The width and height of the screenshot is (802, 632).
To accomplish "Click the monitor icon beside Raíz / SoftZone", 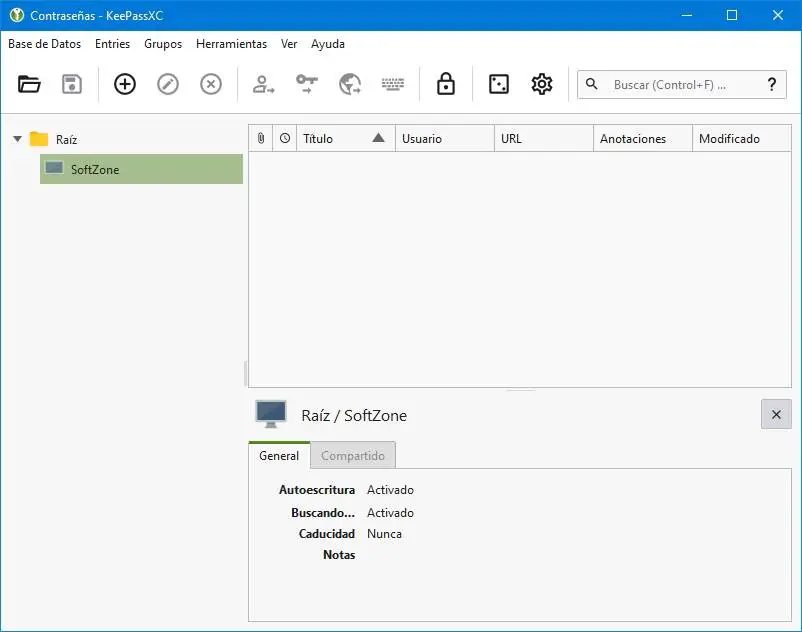I will click(x=271, y=415).
